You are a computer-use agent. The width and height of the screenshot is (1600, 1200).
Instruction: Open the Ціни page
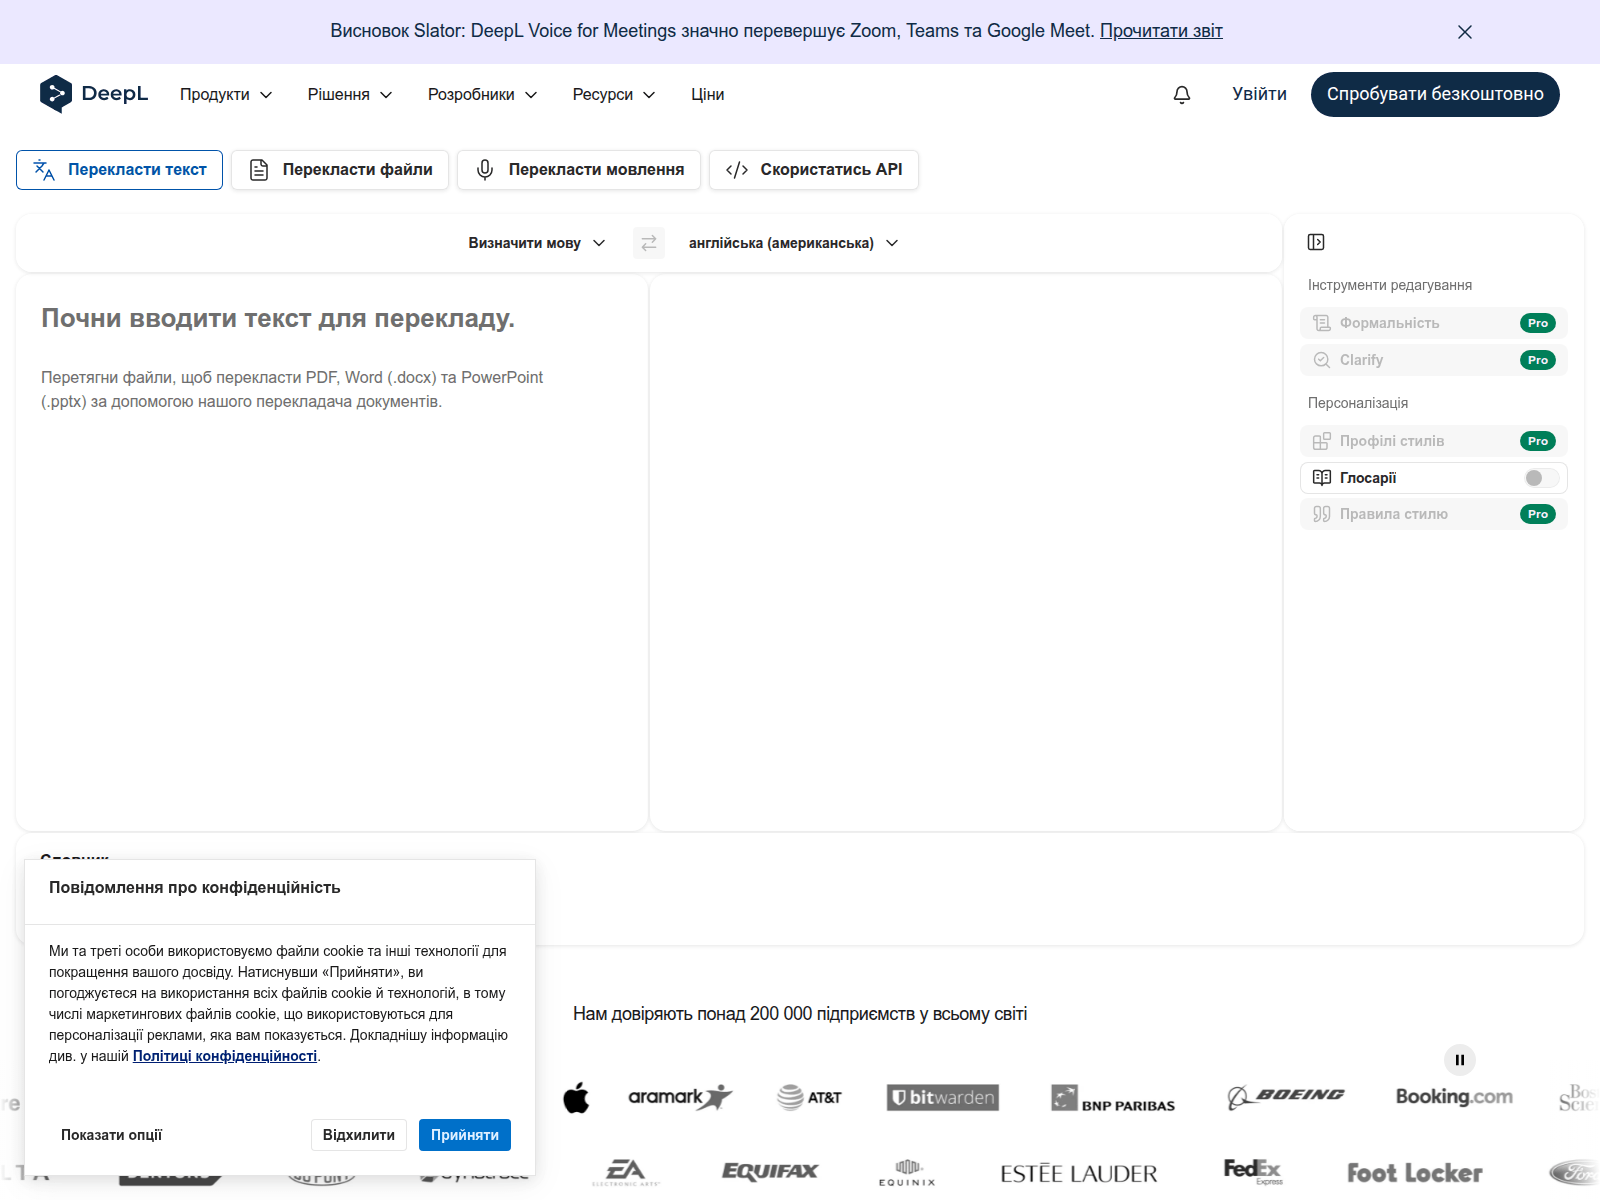coord(708,94)
